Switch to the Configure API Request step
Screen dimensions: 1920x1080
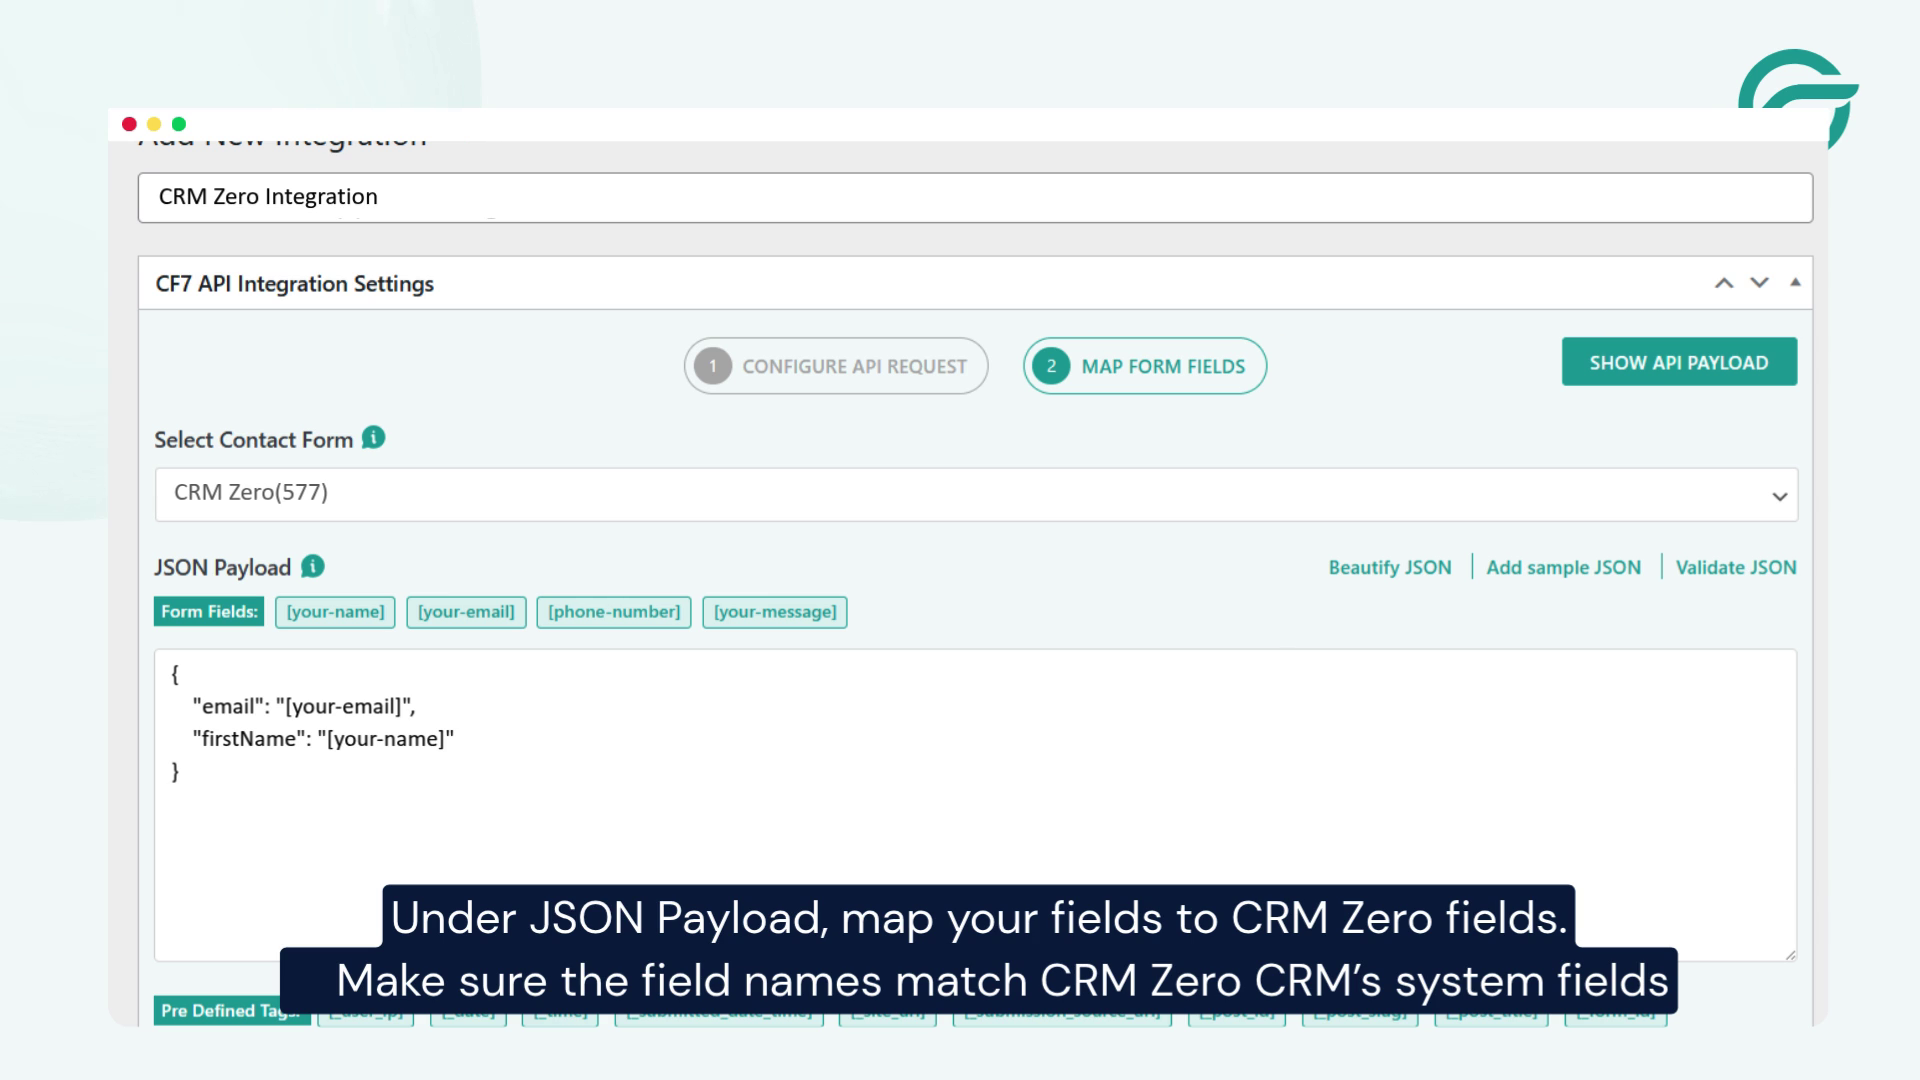(836, 366)
